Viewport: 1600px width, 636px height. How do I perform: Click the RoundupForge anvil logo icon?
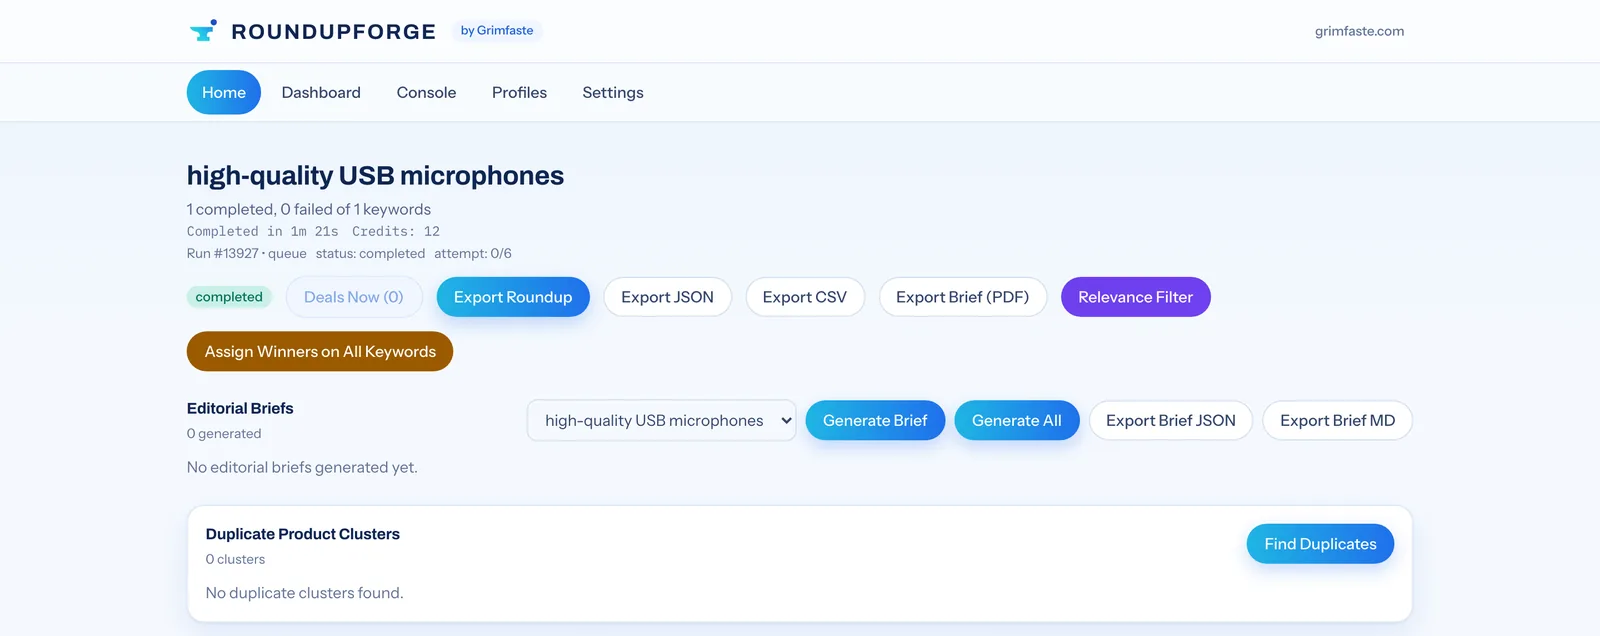click(x=203, y=31)
